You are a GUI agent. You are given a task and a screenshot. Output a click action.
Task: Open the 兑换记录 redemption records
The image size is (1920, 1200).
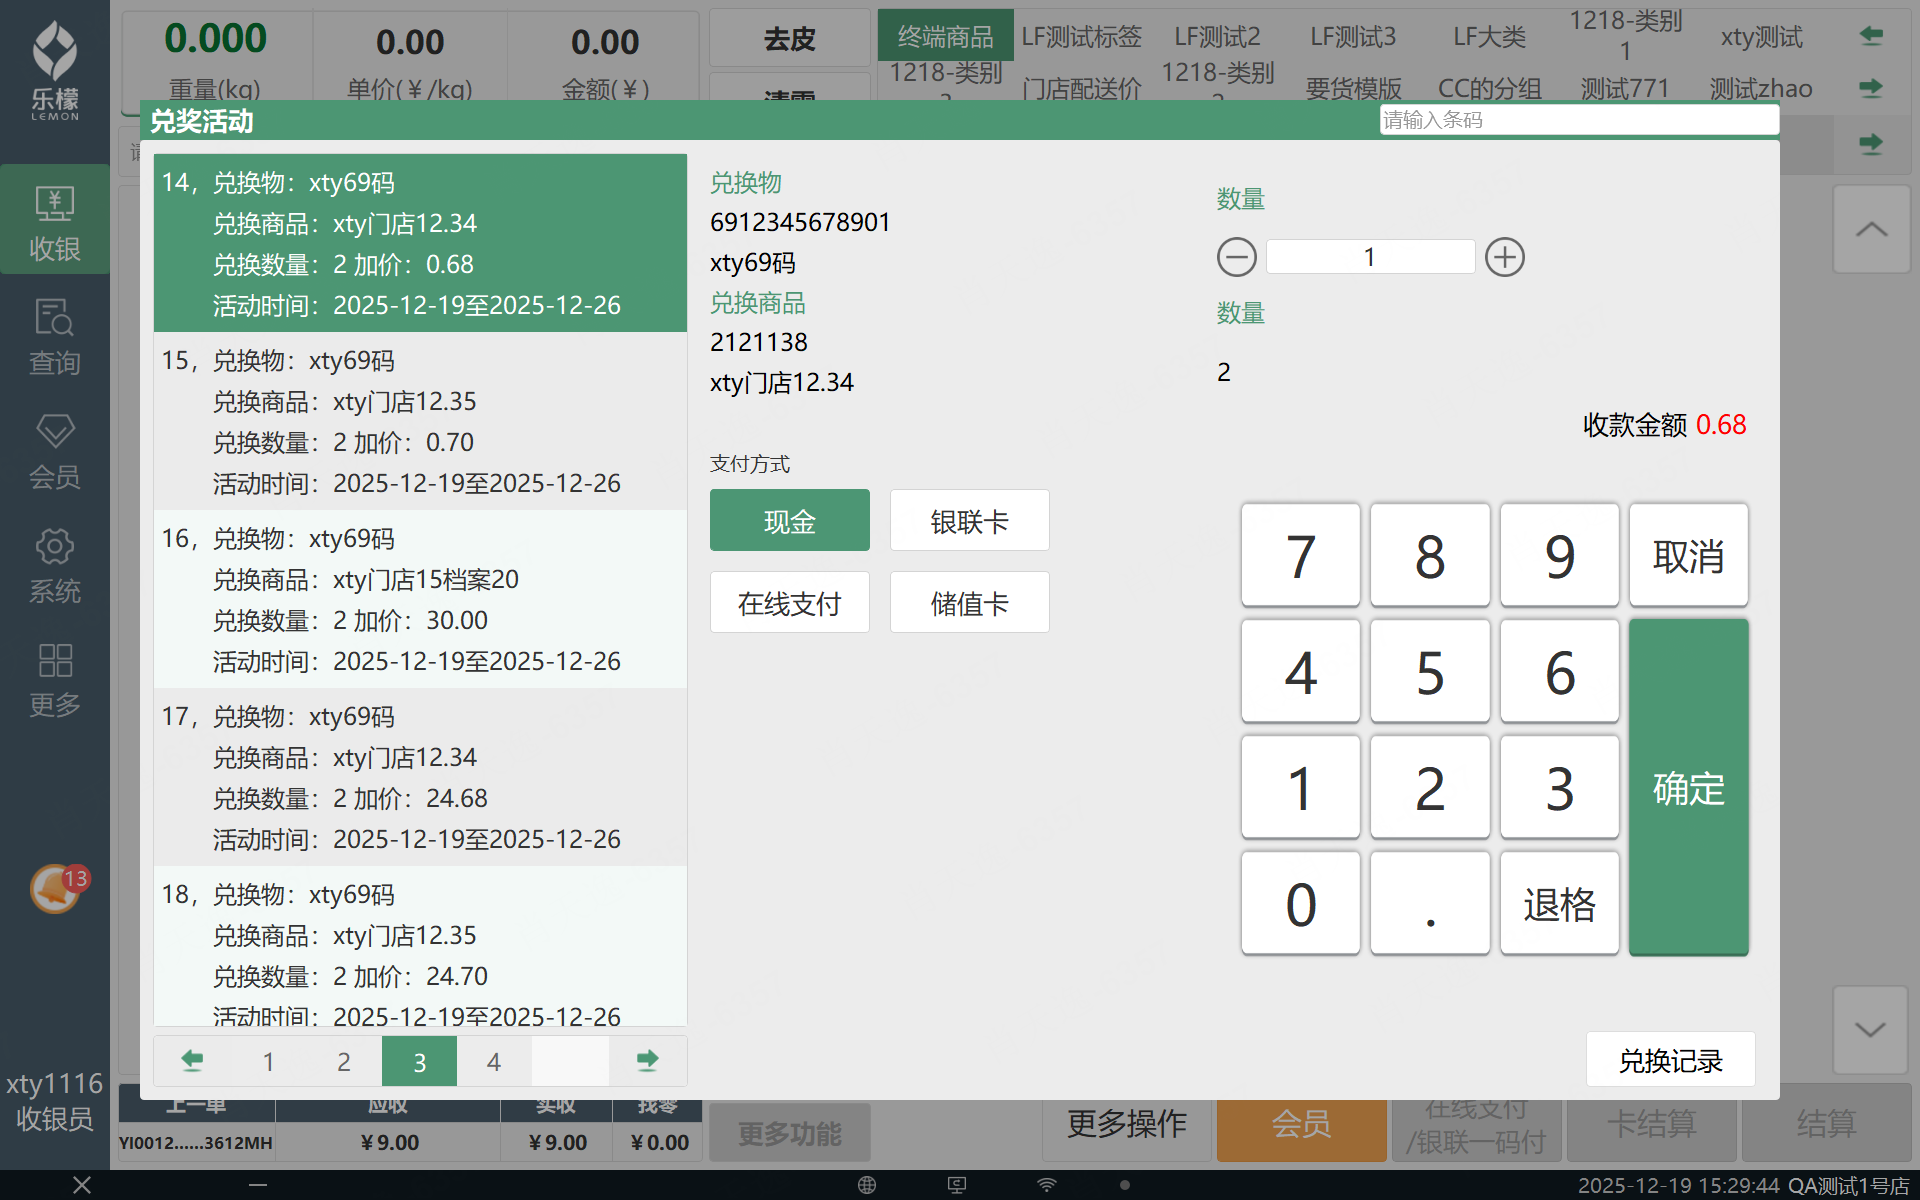(x=1670, y=1060)
